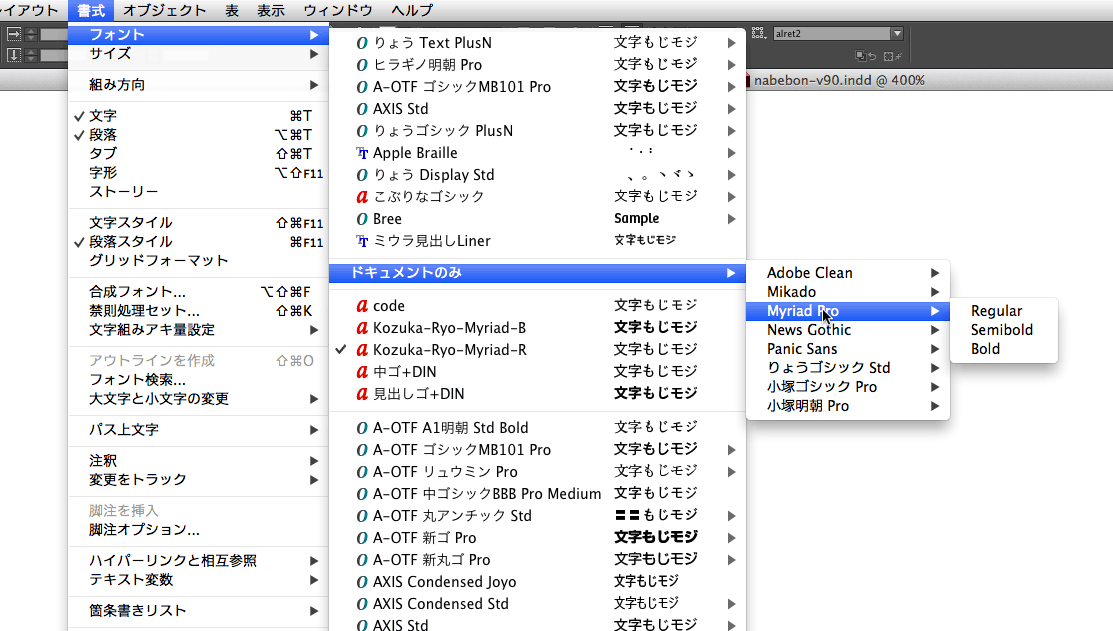Click the nabebon-v90.indd @ 400% document tab
Image resolution: width=1113 pixels, height=631 pixels.
[x=839, y=81]
